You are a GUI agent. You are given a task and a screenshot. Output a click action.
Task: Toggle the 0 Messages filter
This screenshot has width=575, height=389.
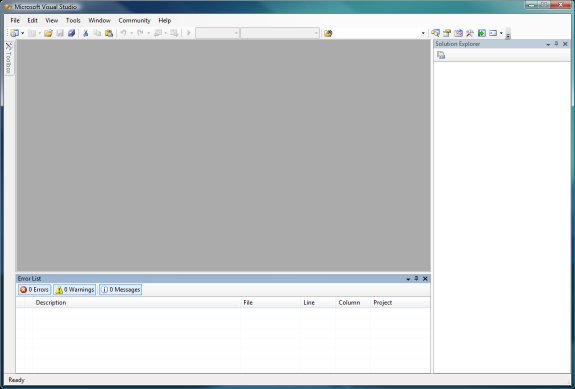[121, 290]
